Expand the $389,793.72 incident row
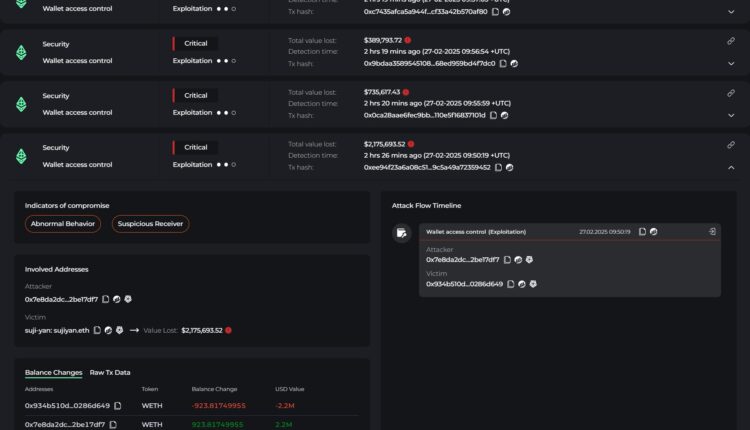The image size is (750, 430). [731, 63]
